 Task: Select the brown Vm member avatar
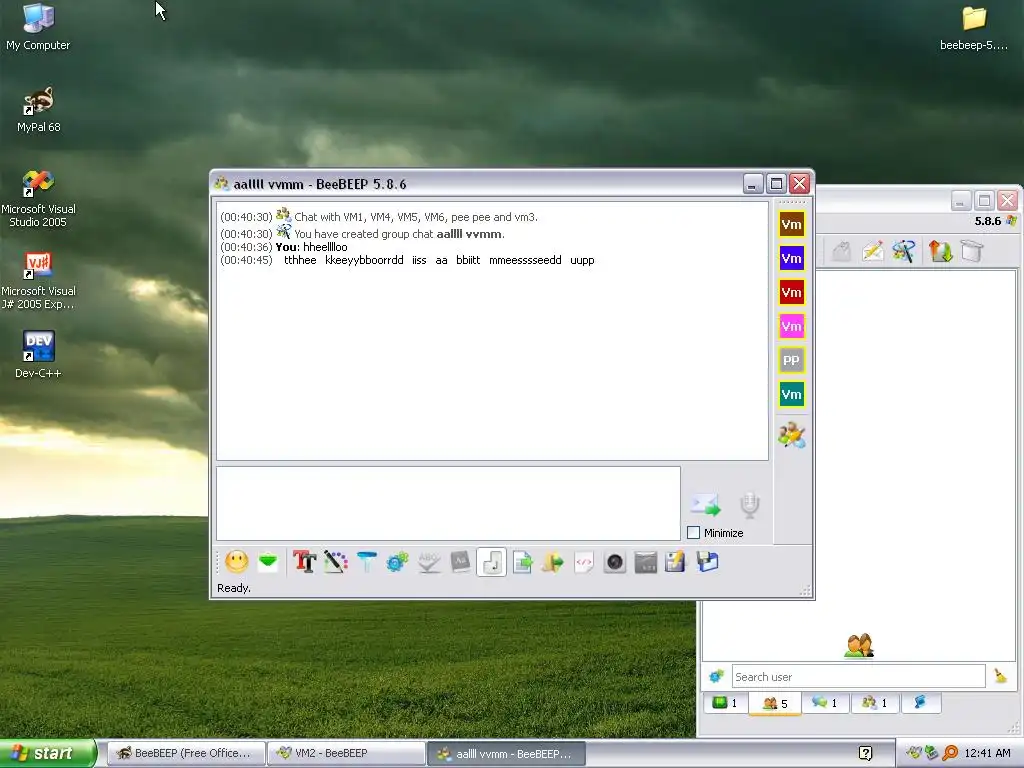pyautogui.click(x=792, y=225)
